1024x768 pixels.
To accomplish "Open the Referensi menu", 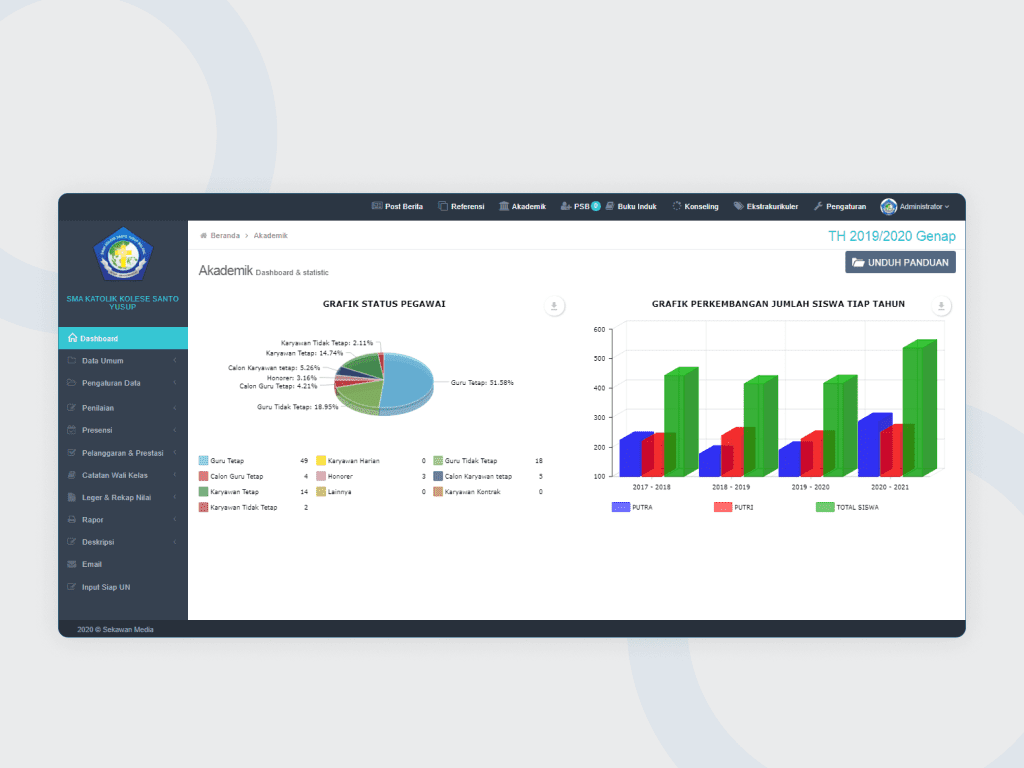I will click(461, 206).
